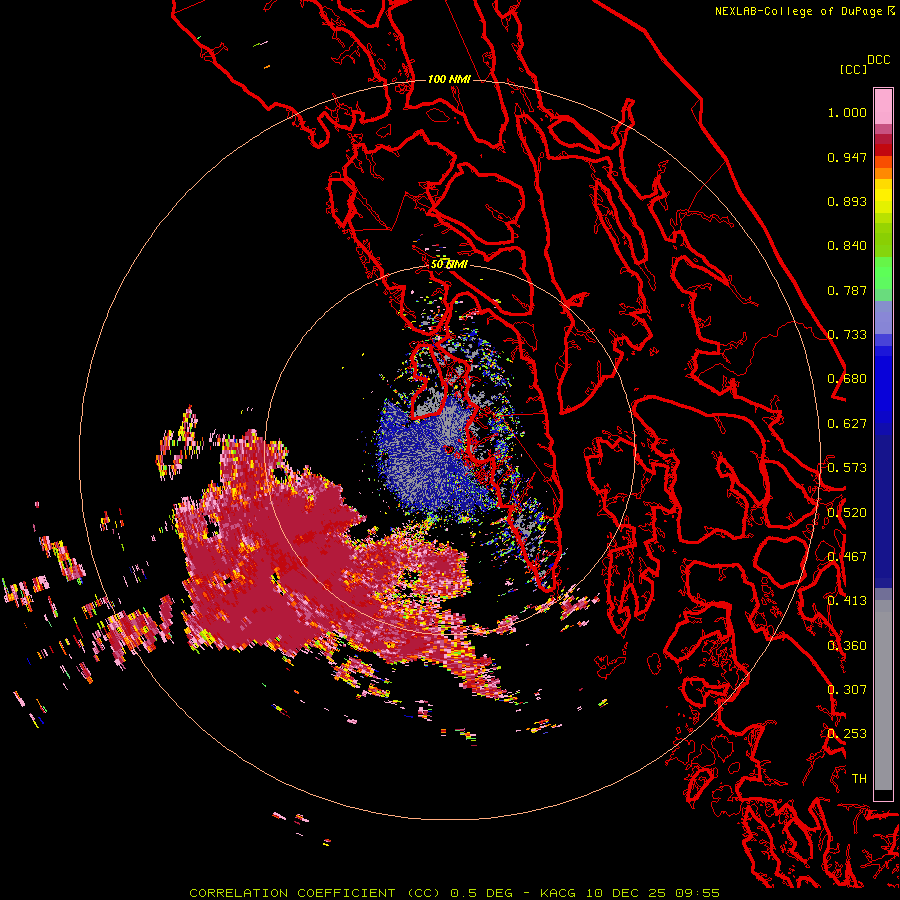Click the 1.000 value on the color scale
Image resolution: width=900 pixels, height=900 pixels.
[847, 112]
